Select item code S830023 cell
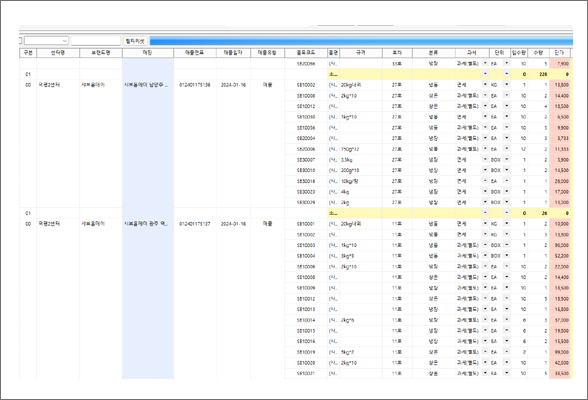This screenshot has width=588, height=400. (x=306, y=192)
